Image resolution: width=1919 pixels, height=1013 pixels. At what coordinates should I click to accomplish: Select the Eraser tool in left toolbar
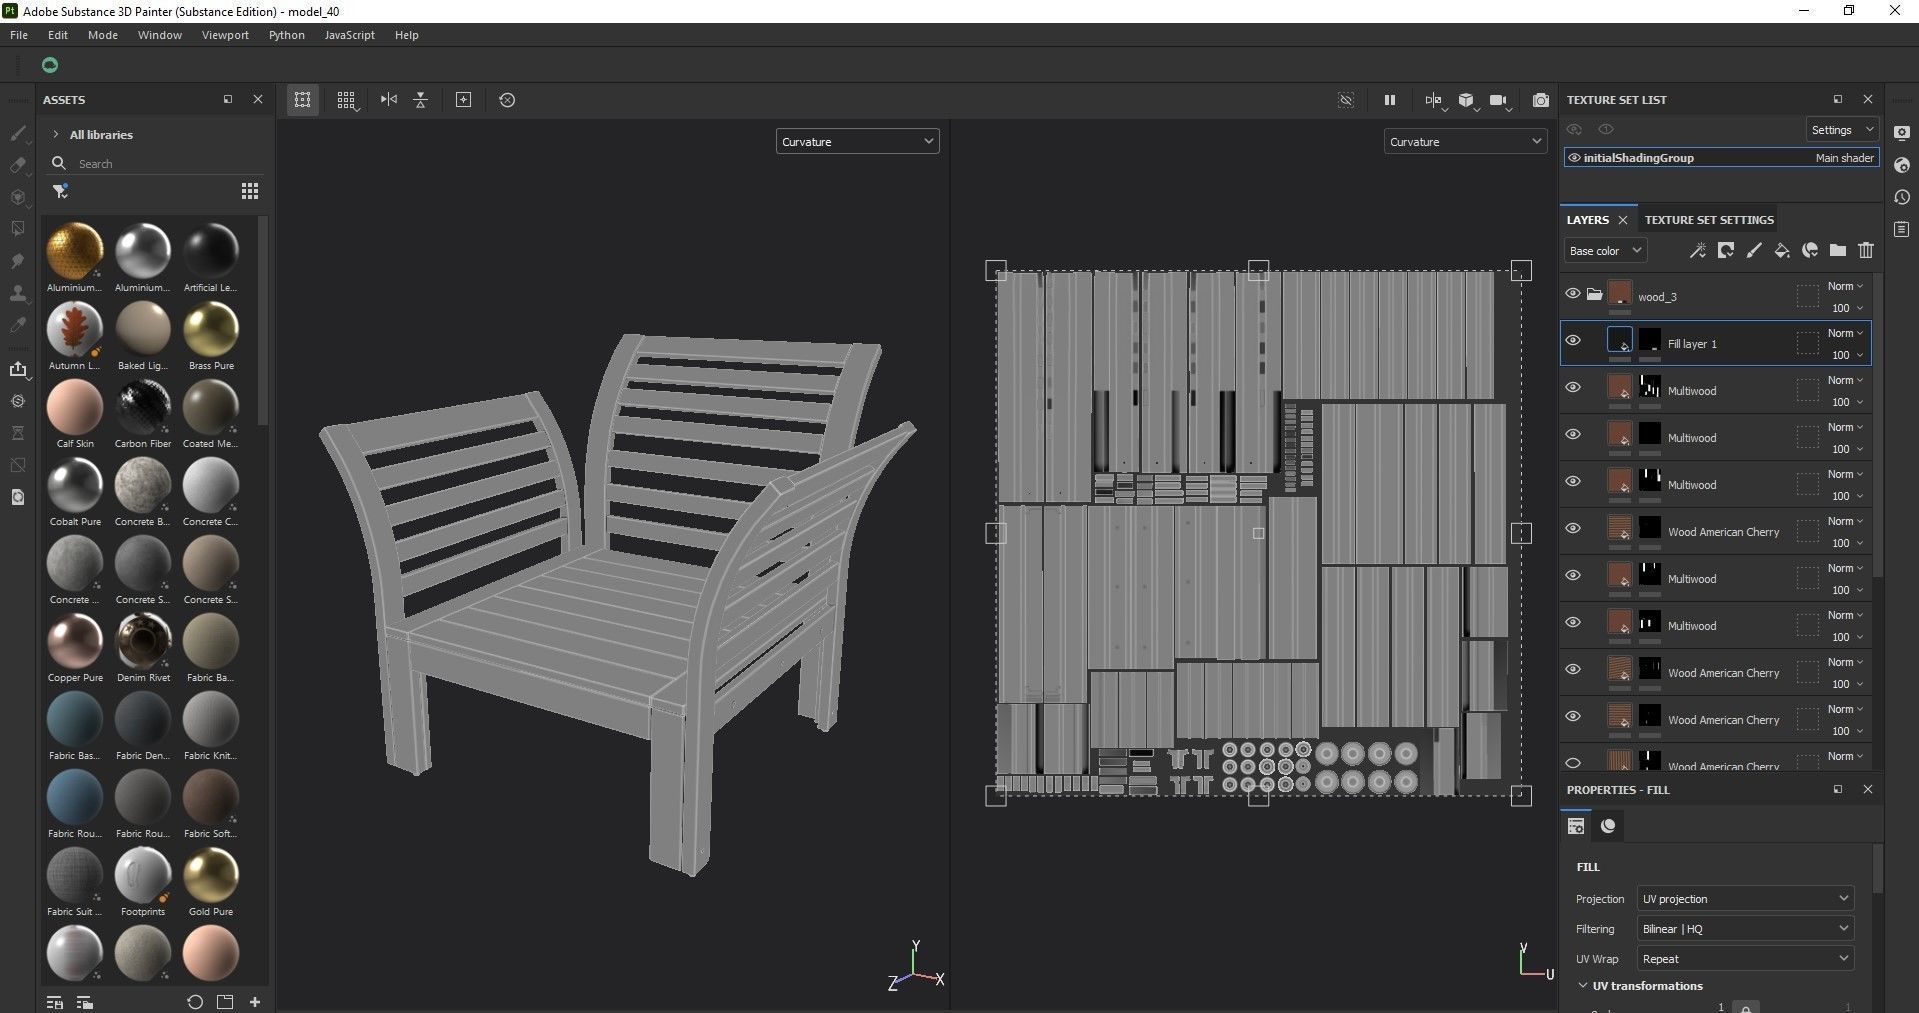17,165
